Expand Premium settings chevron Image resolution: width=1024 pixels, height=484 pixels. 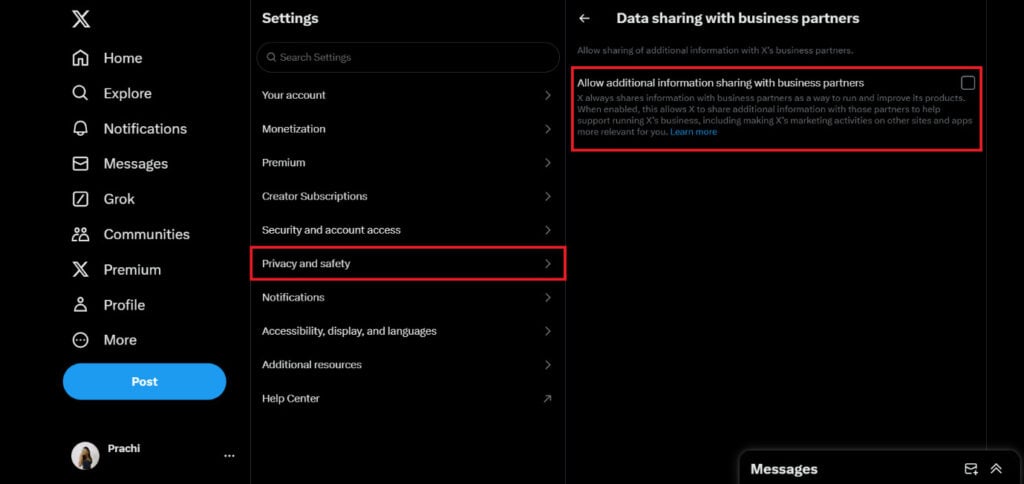tap(547, 163)
